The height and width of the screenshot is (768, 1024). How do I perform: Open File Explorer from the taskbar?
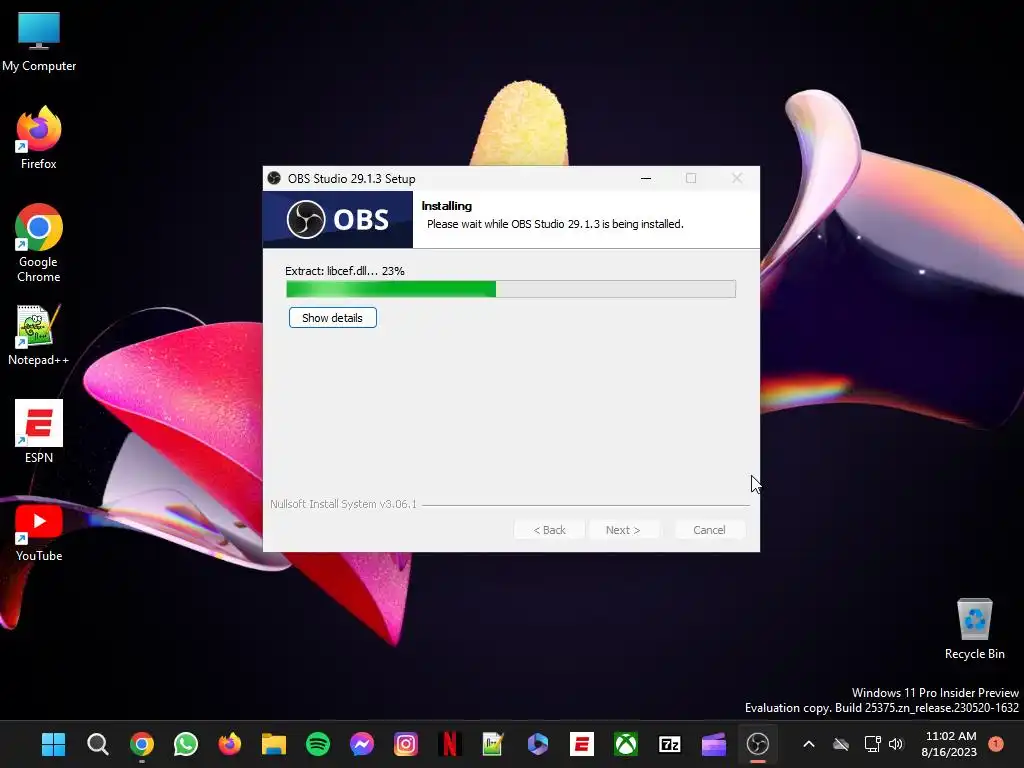(x=274, y=744)
